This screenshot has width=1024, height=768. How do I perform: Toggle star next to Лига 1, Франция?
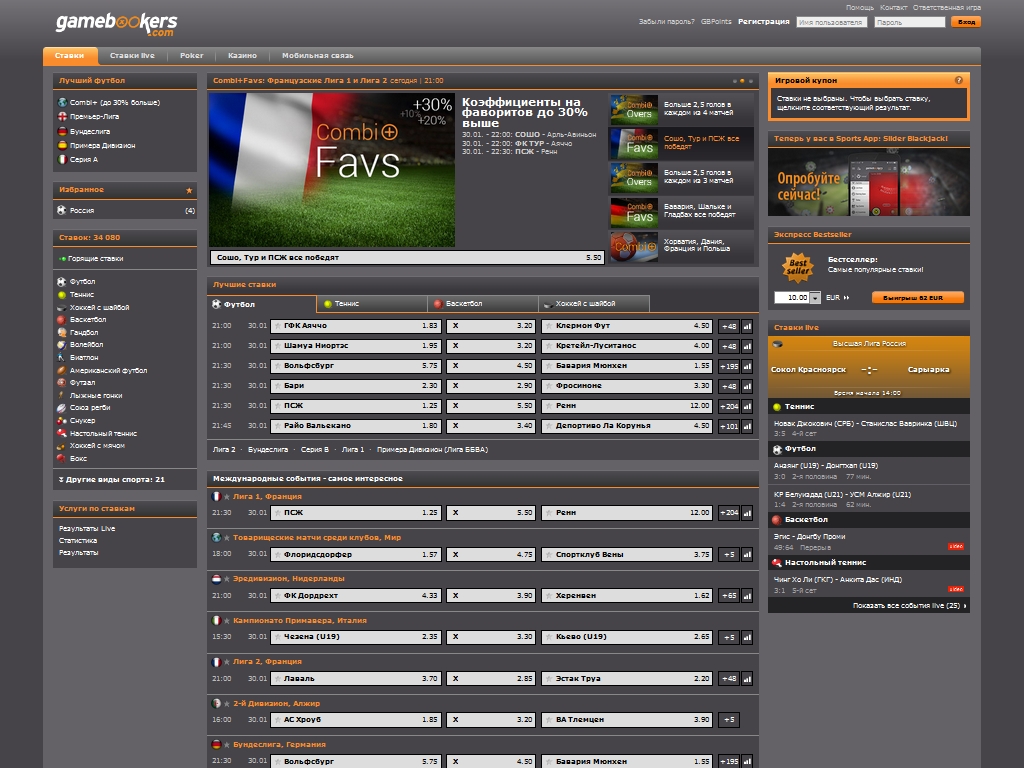(x=227, y=496)
